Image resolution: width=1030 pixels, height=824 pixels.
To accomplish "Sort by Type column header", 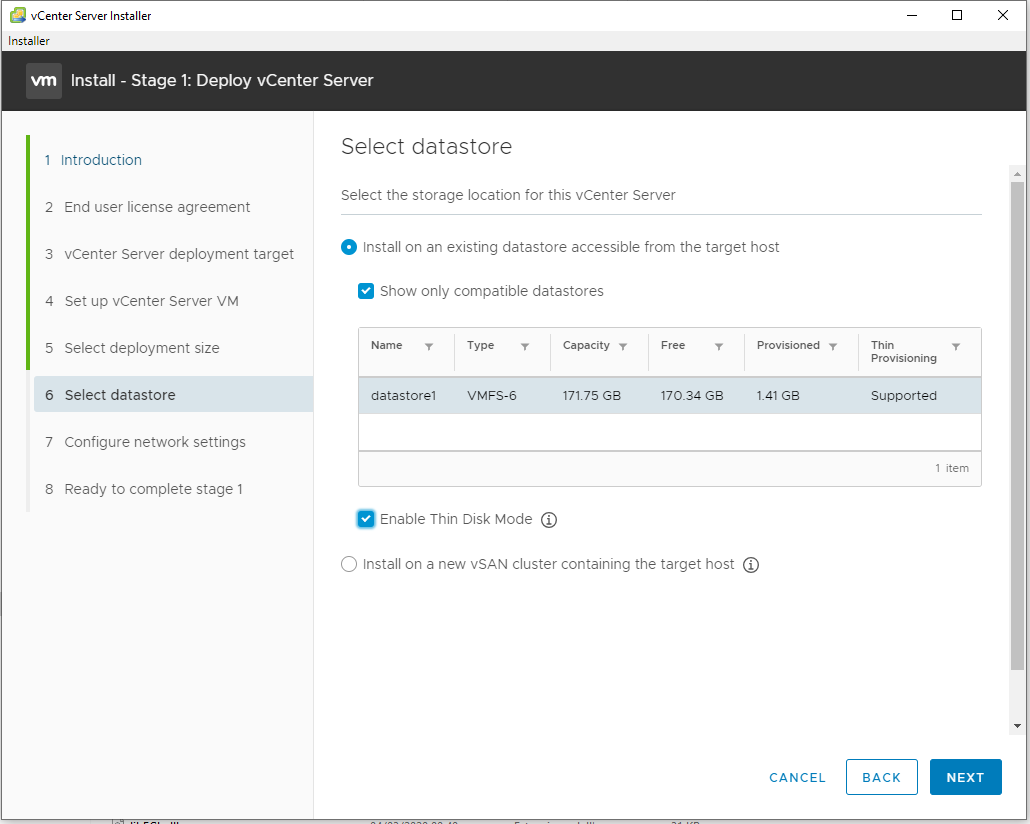I will tap(480, 346).
